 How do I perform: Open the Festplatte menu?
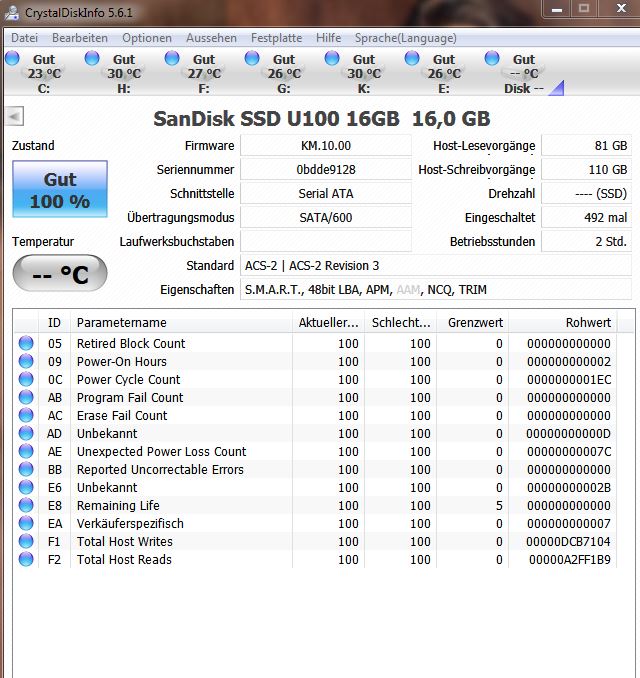pyautogui.click(x=276, y=38)
